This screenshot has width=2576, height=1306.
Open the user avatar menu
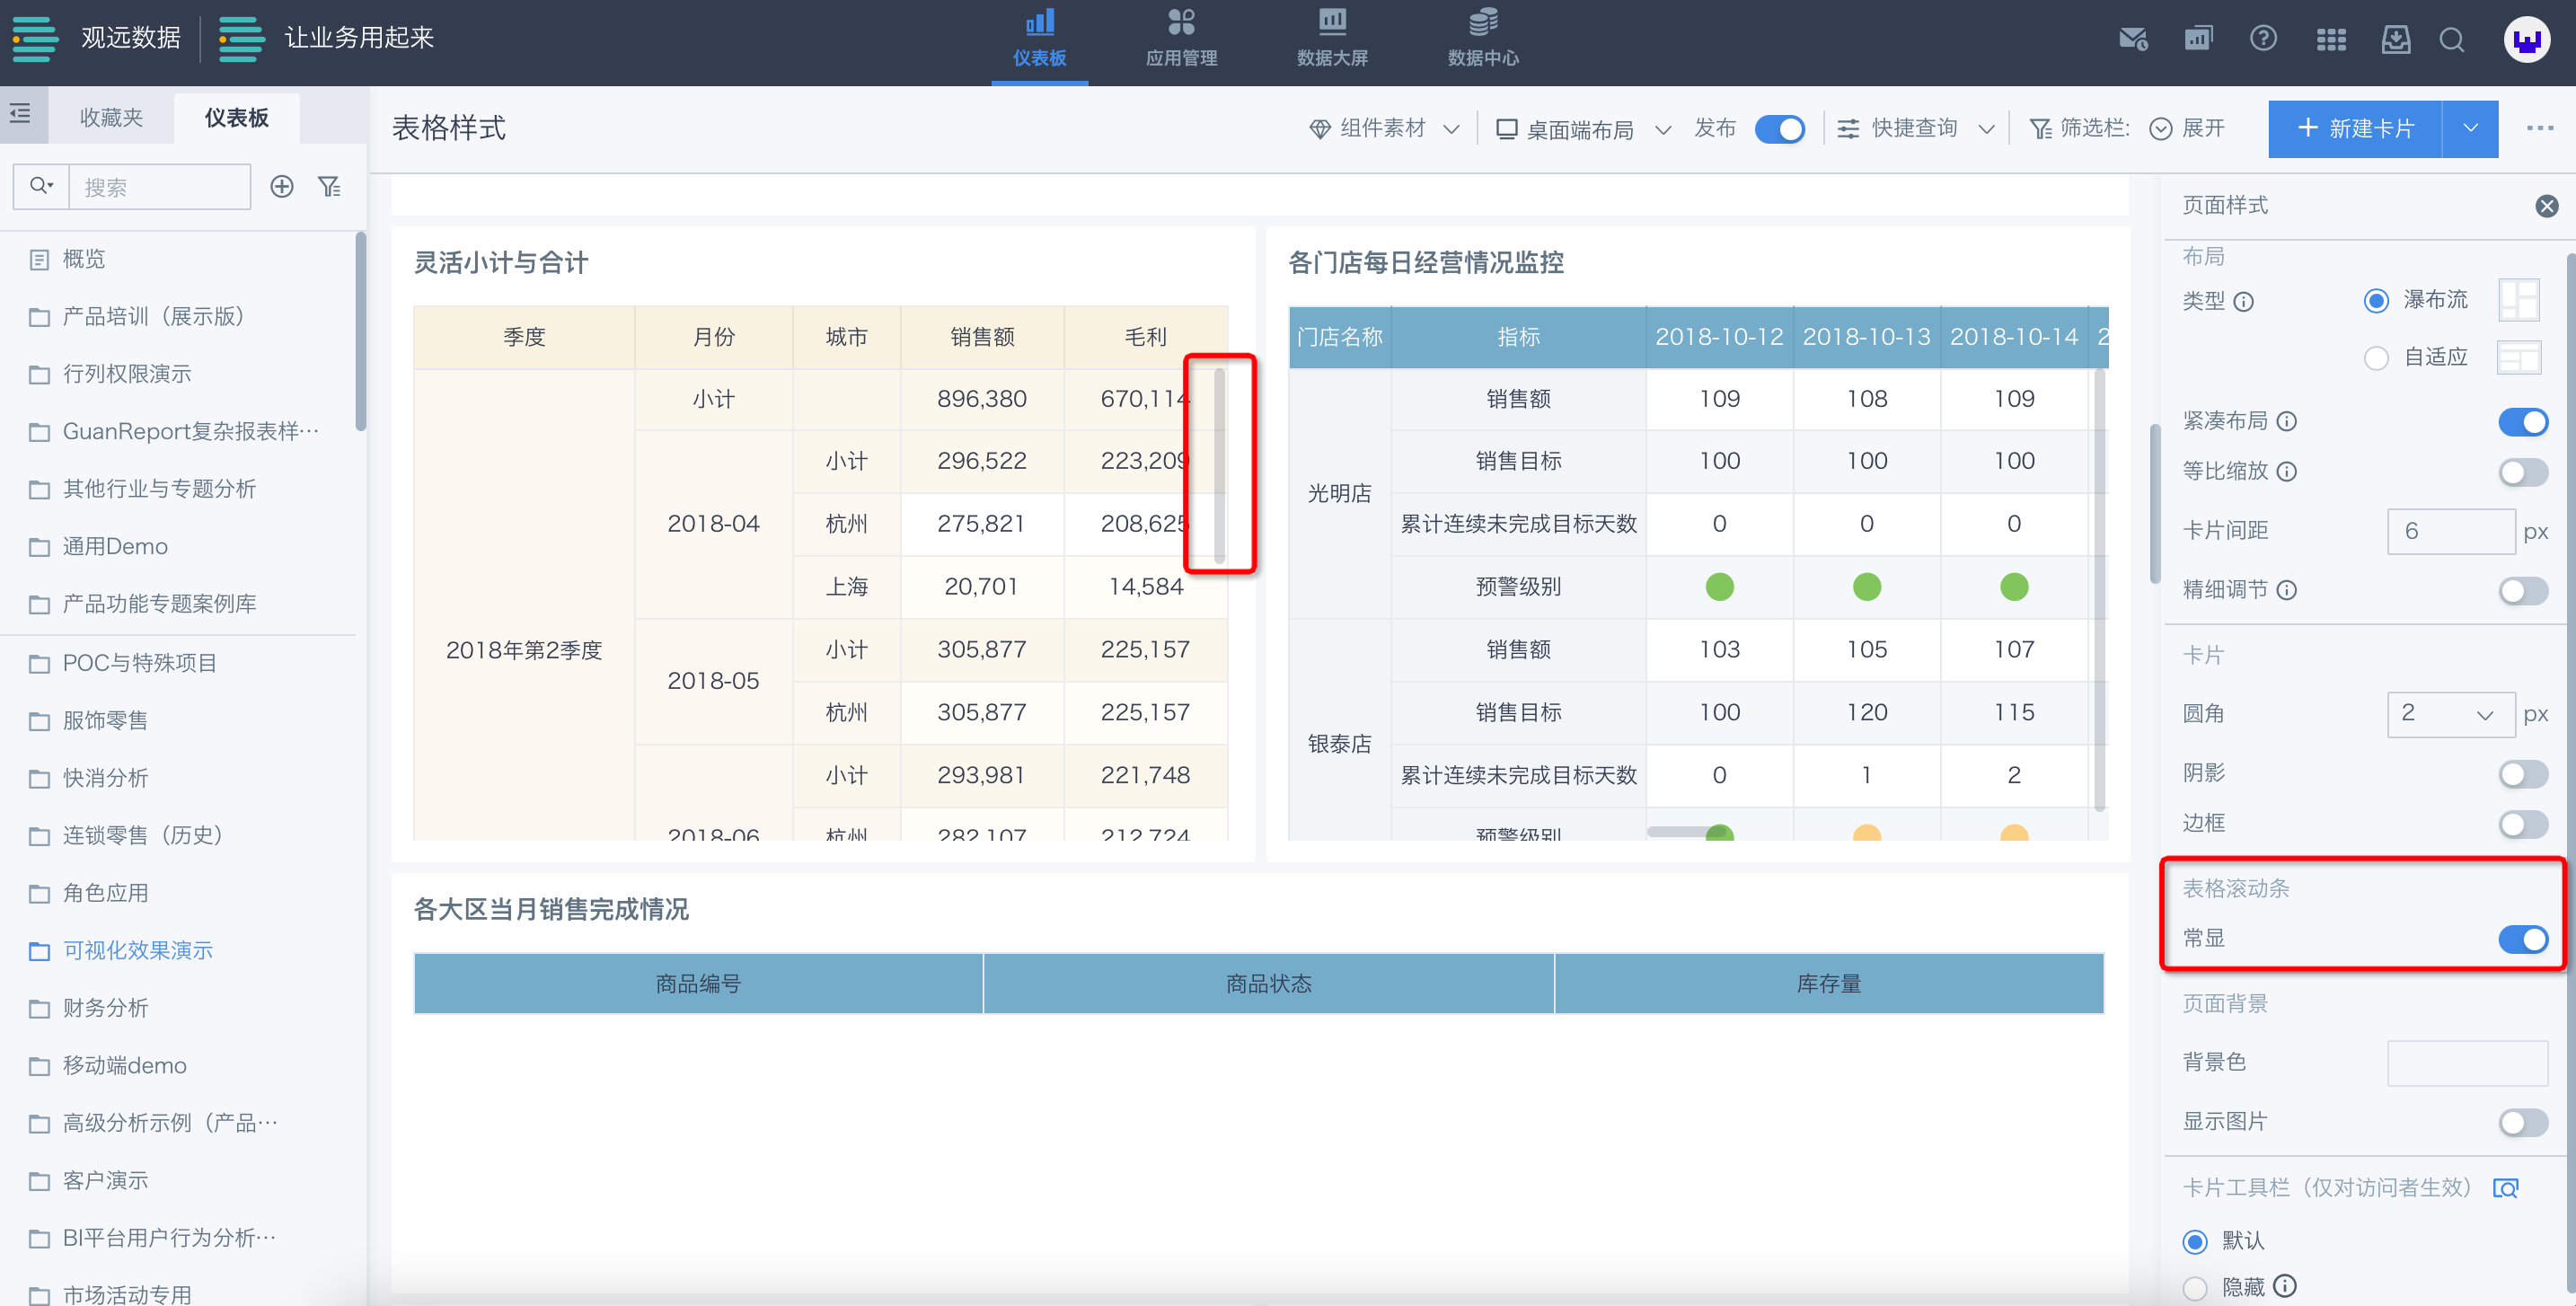2526,39
